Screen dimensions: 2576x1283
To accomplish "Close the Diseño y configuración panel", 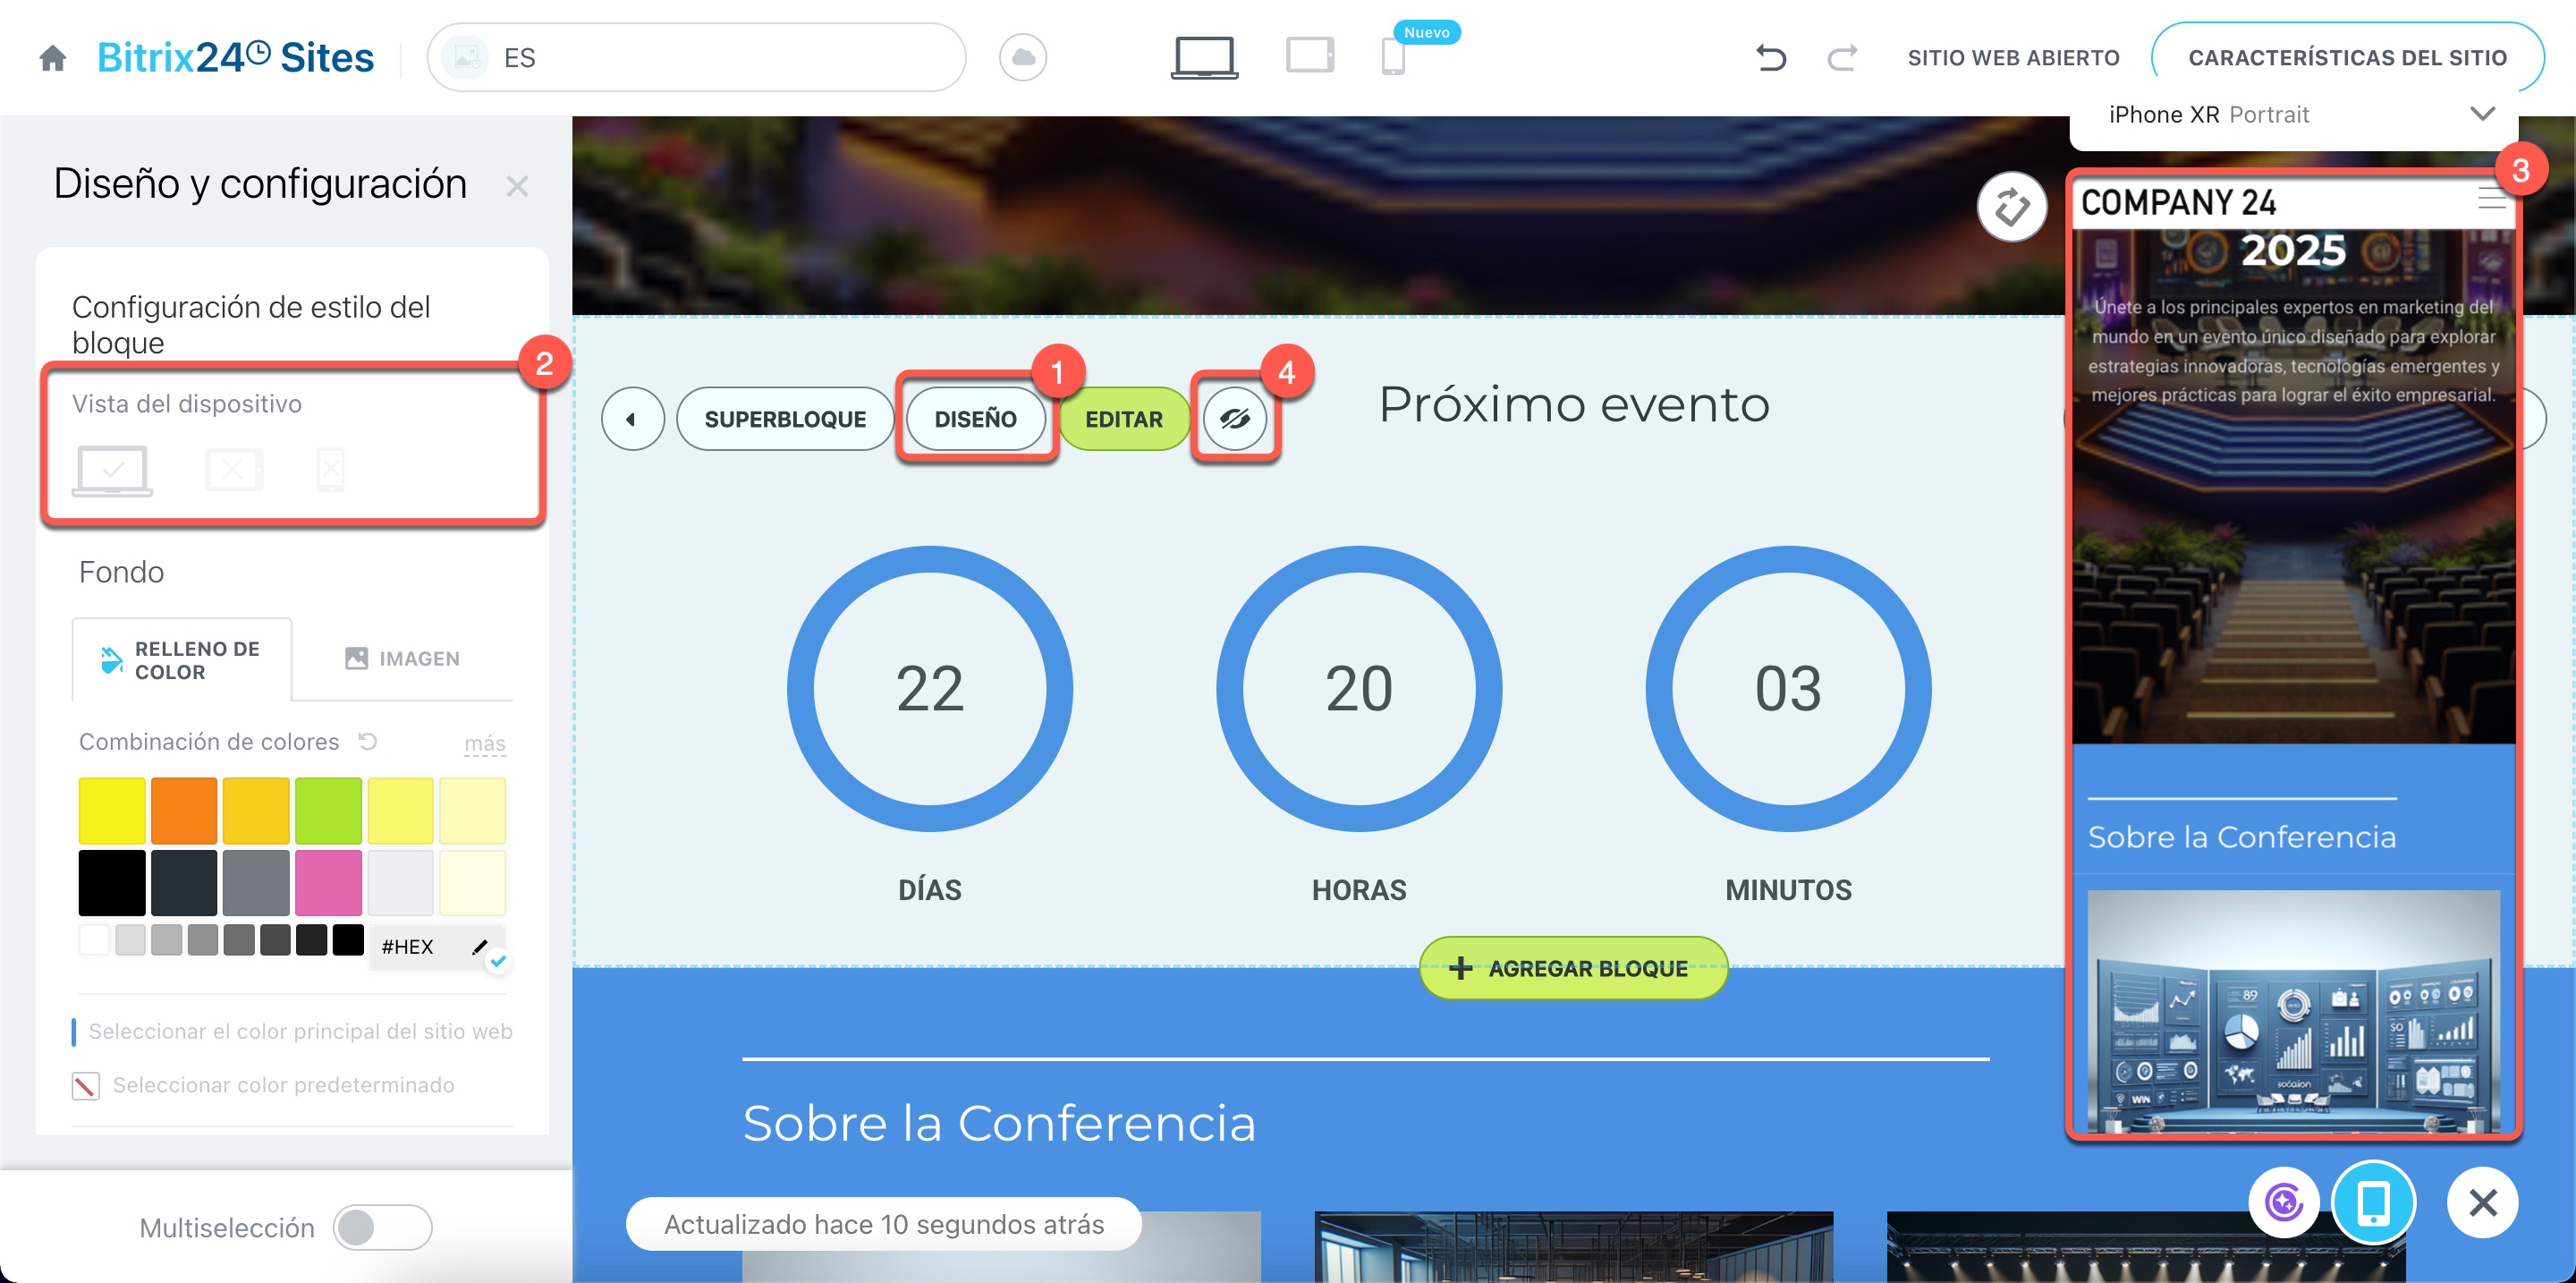I will pyautogui.click(x=517, y=186).
